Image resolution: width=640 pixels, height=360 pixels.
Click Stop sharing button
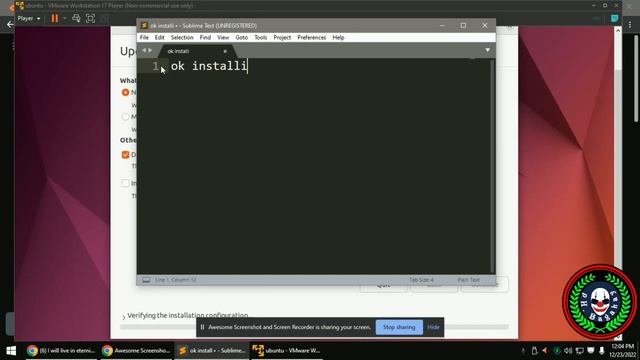[399, 327]
